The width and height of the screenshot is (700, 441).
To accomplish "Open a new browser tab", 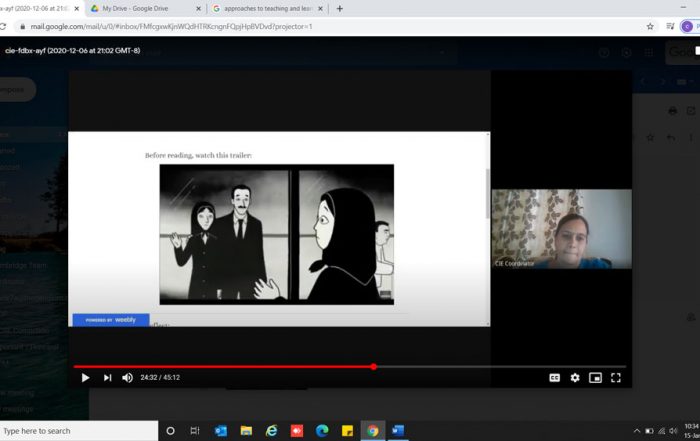I will [x=340, y=8].
